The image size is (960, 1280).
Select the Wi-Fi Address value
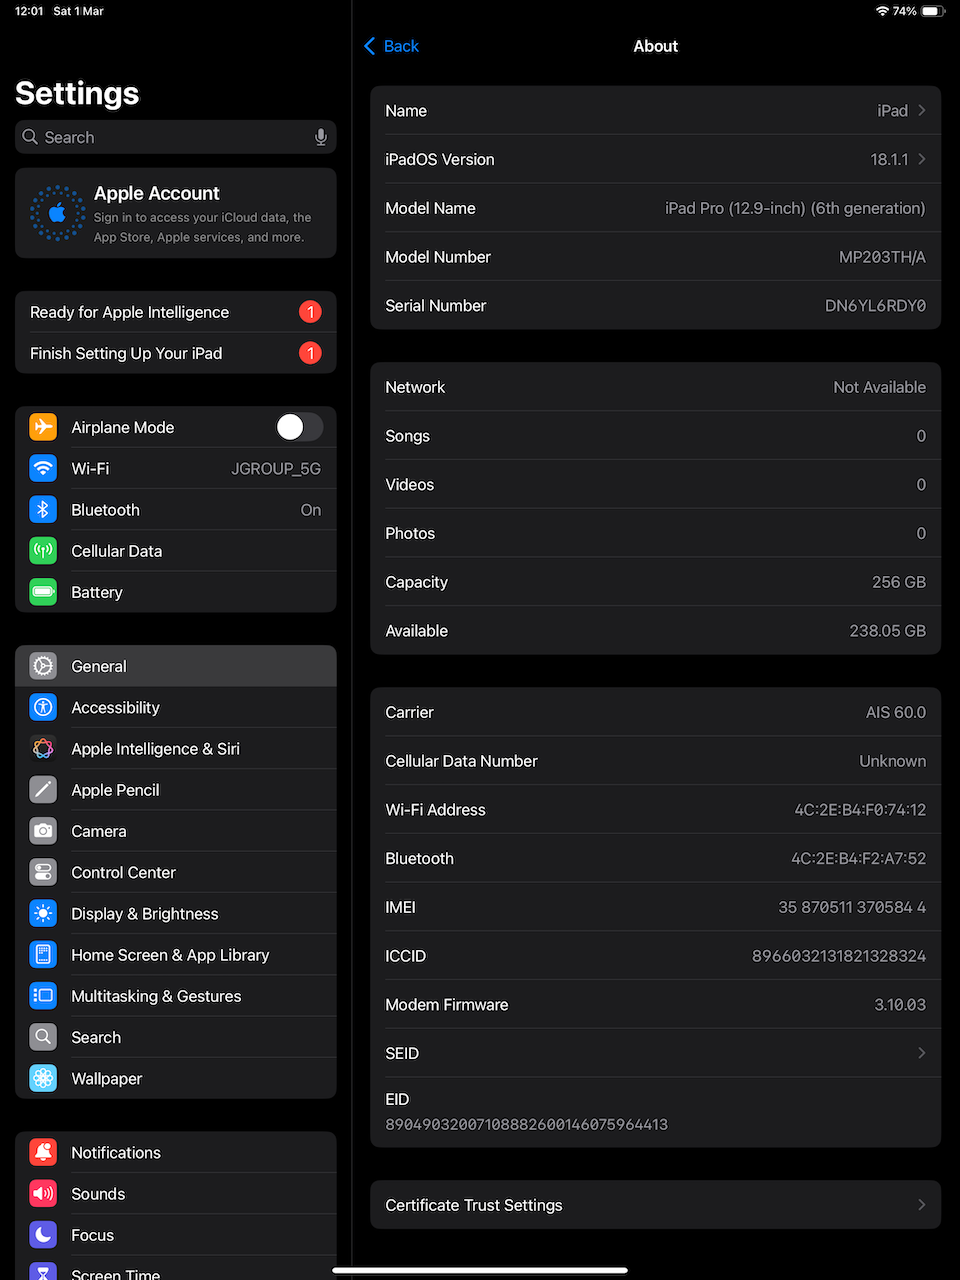tap(860, 810)
